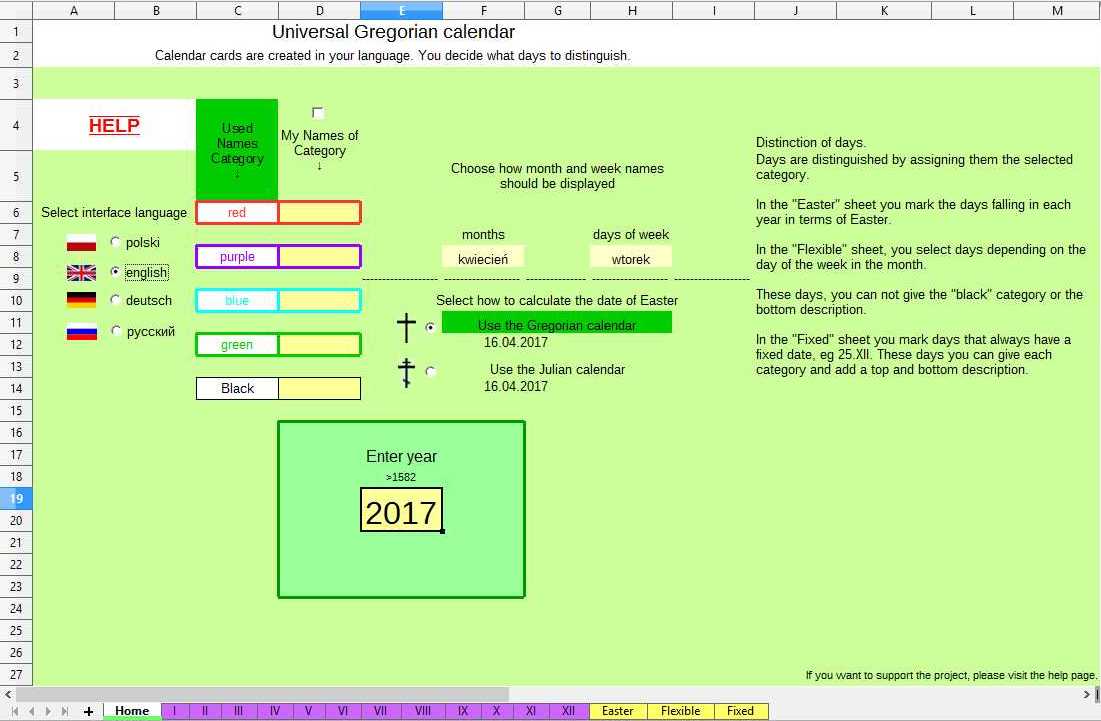Viewport: 1101px width, 721px height.
Task: Click the year input cell showing 2017
Action: (x=401, y=511)
